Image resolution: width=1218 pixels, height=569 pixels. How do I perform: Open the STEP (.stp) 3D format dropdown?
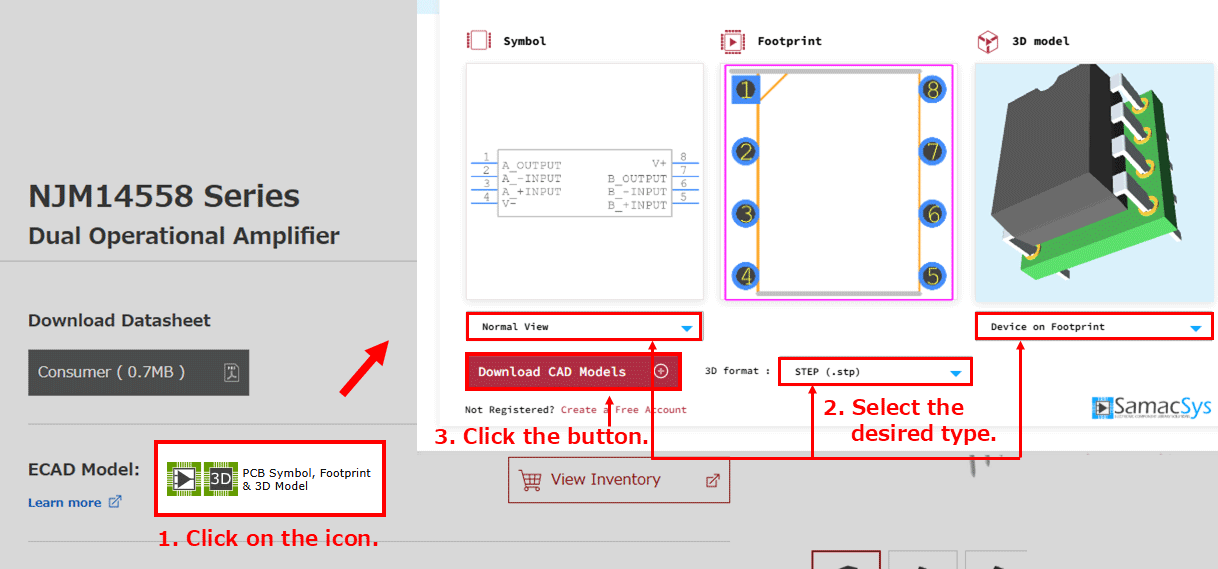(x=875, y=372)
